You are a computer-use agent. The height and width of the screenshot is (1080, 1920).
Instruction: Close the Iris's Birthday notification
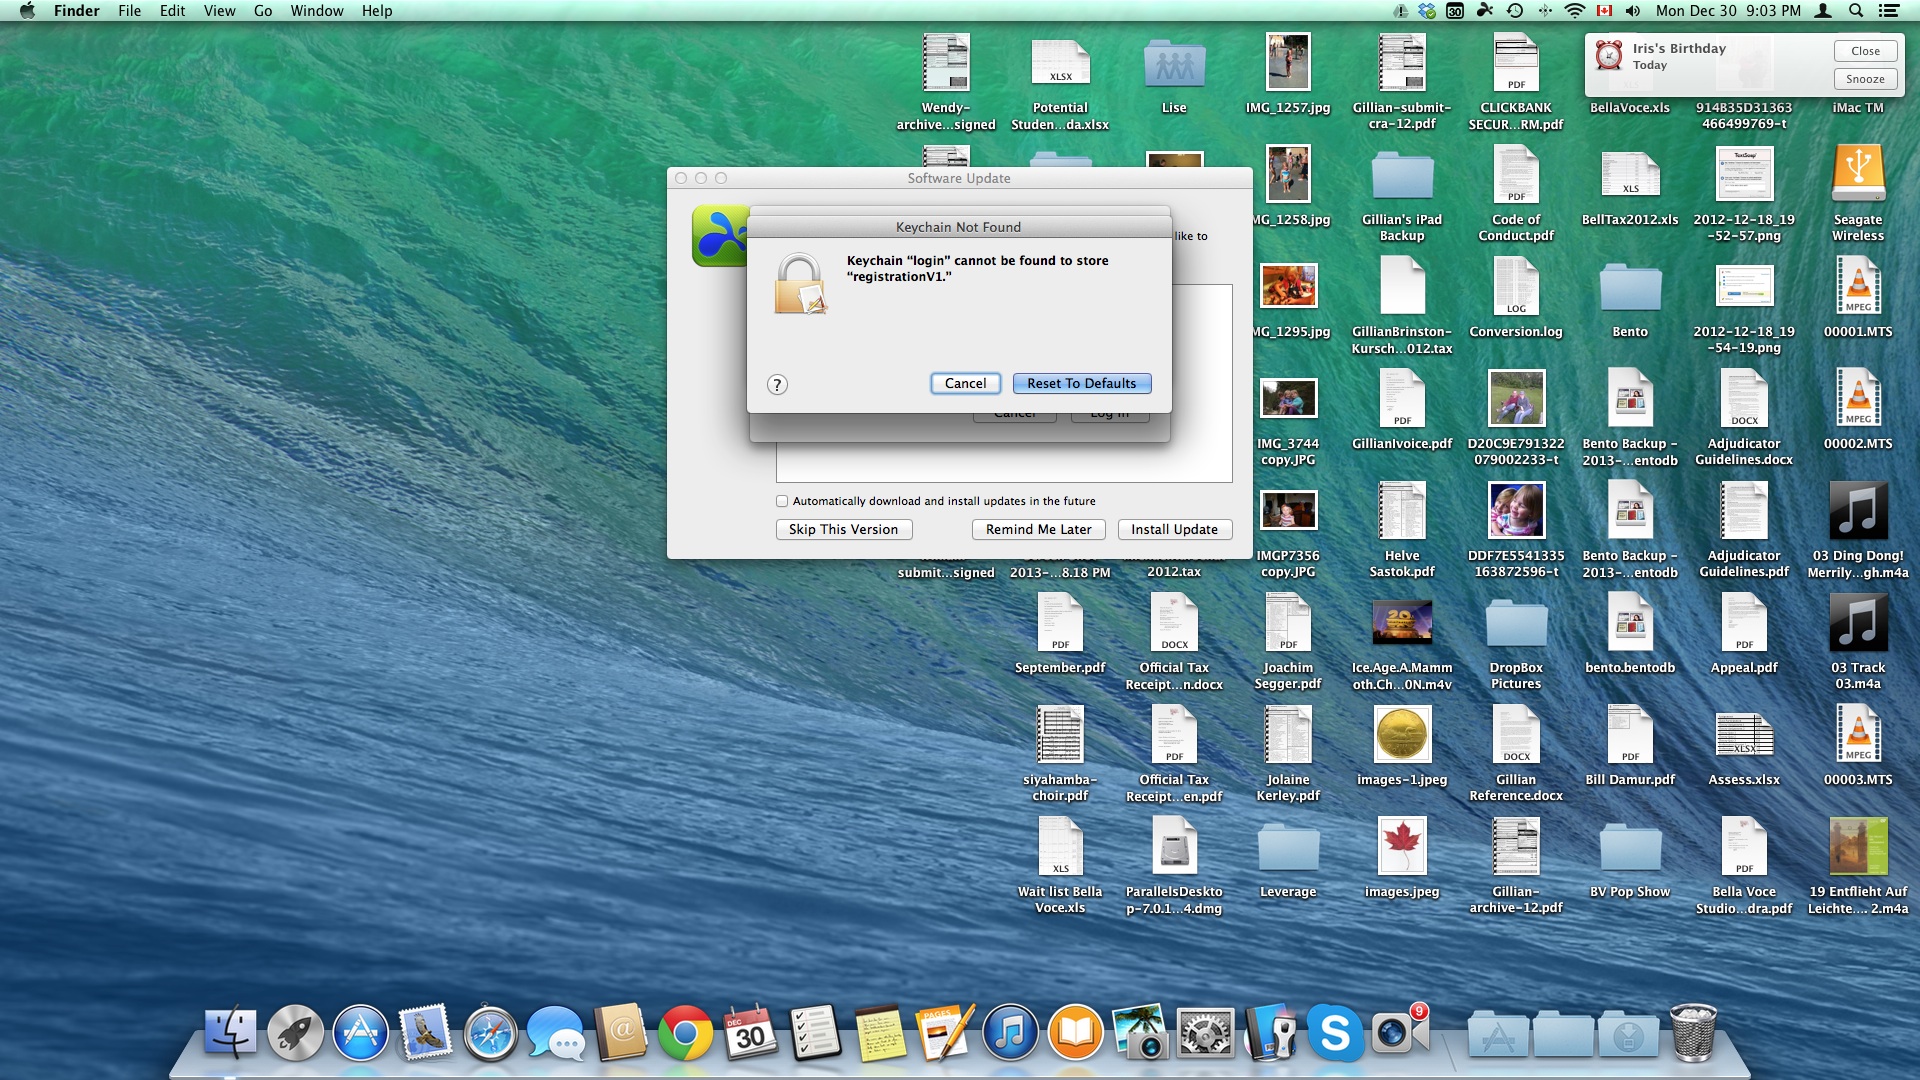tap(1864, 51)
